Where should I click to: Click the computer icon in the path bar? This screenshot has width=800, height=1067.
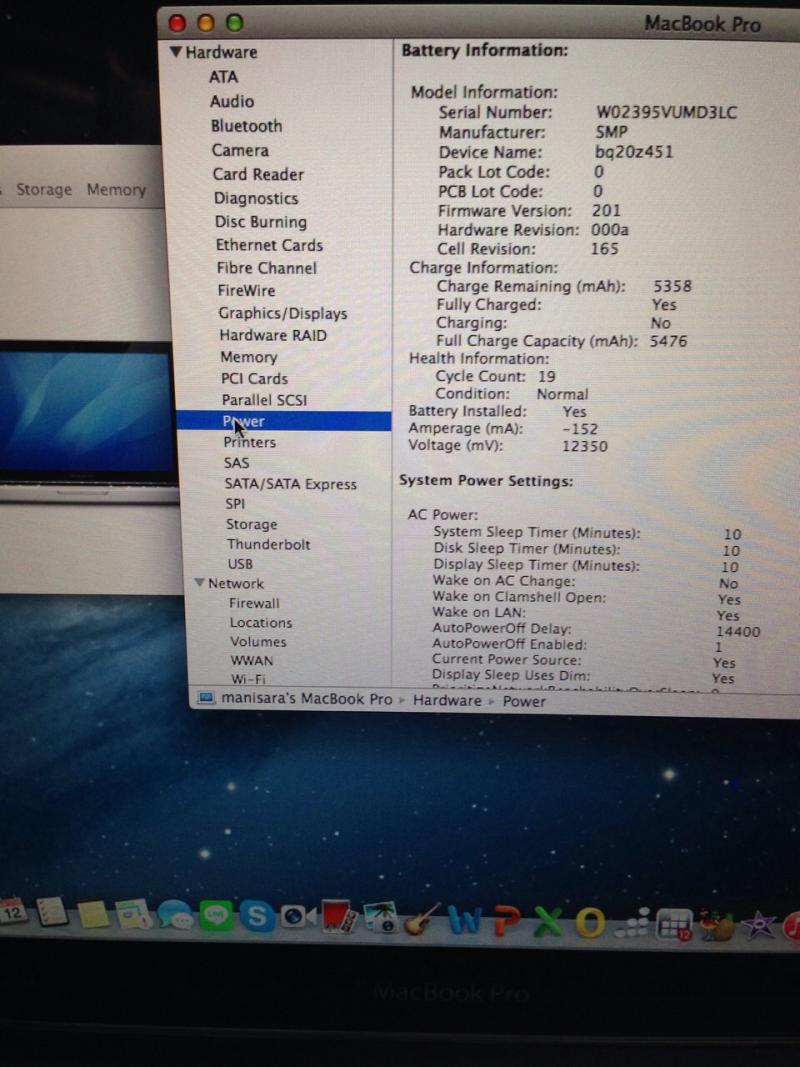pyautogui.click(x=206, y=697)
